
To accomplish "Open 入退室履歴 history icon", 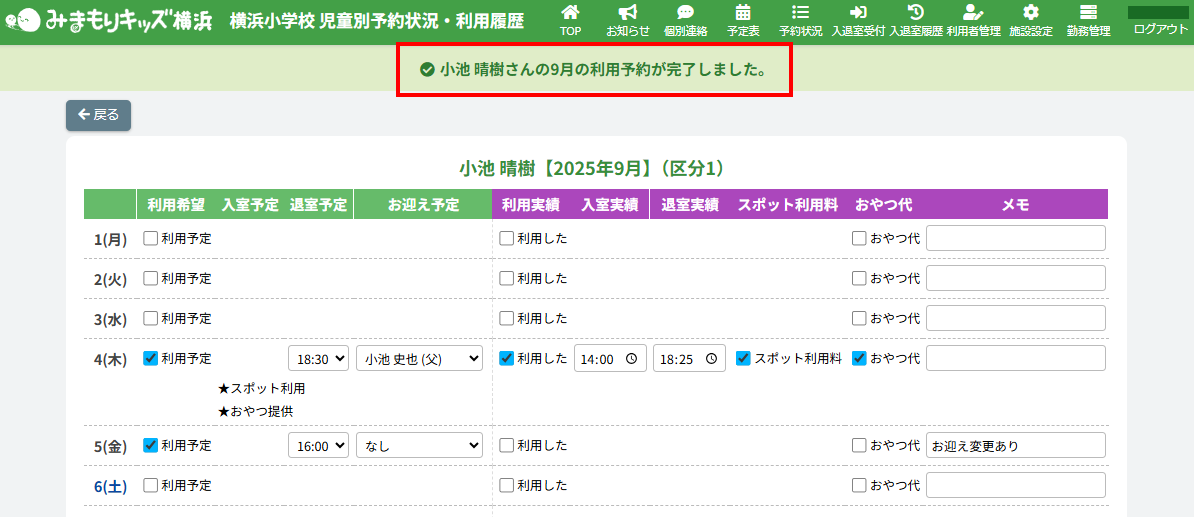I will pos(916,13).
